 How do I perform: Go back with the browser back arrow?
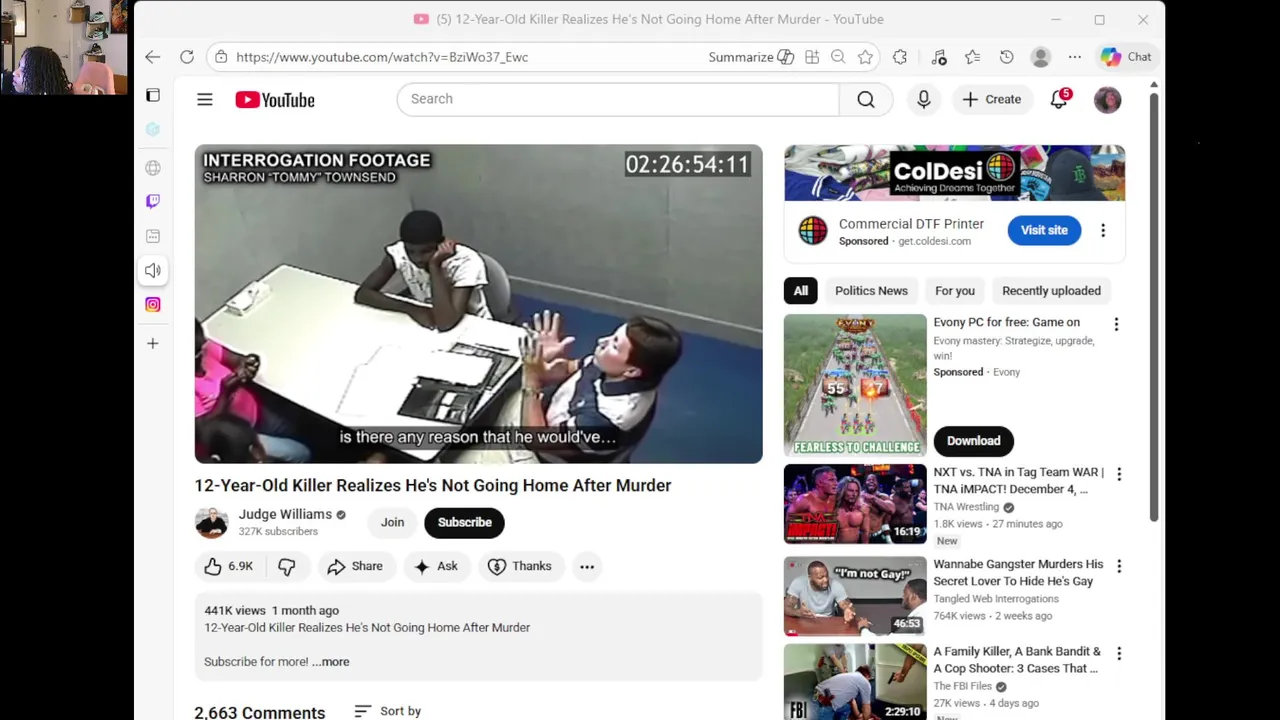pyautogui.click(x=152, y=57)
